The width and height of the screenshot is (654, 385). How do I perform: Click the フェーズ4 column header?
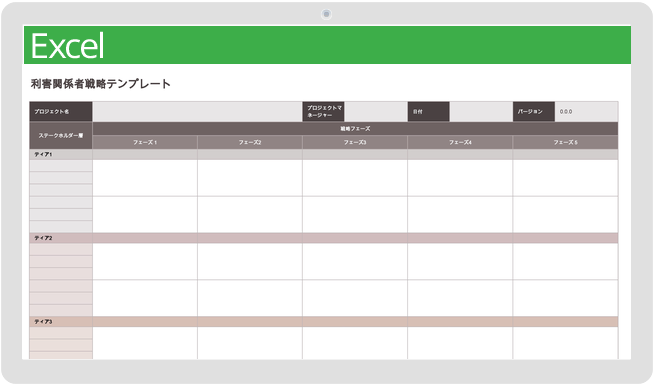tap(460, 142)
